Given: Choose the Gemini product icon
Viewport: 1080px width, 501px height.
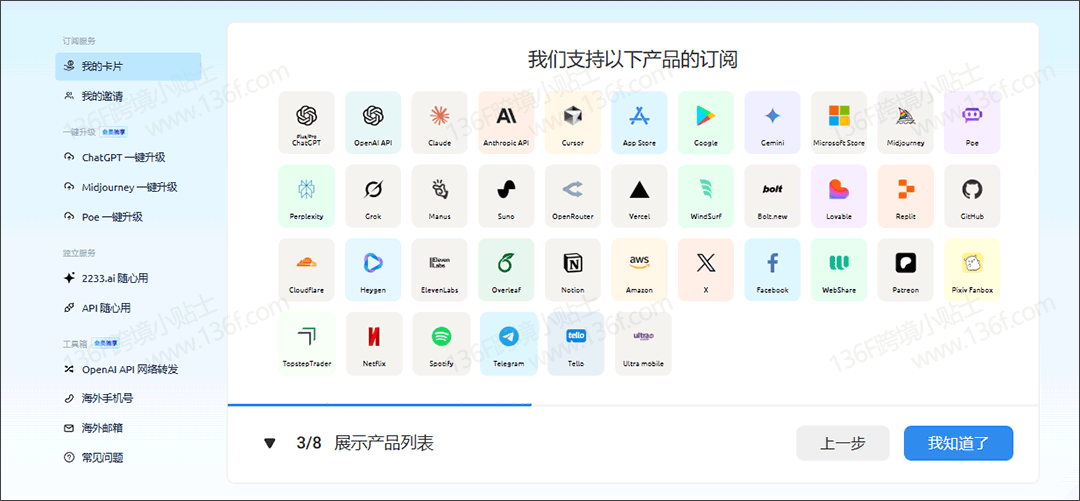Looking at the screenshot, I should coord(772,116).
